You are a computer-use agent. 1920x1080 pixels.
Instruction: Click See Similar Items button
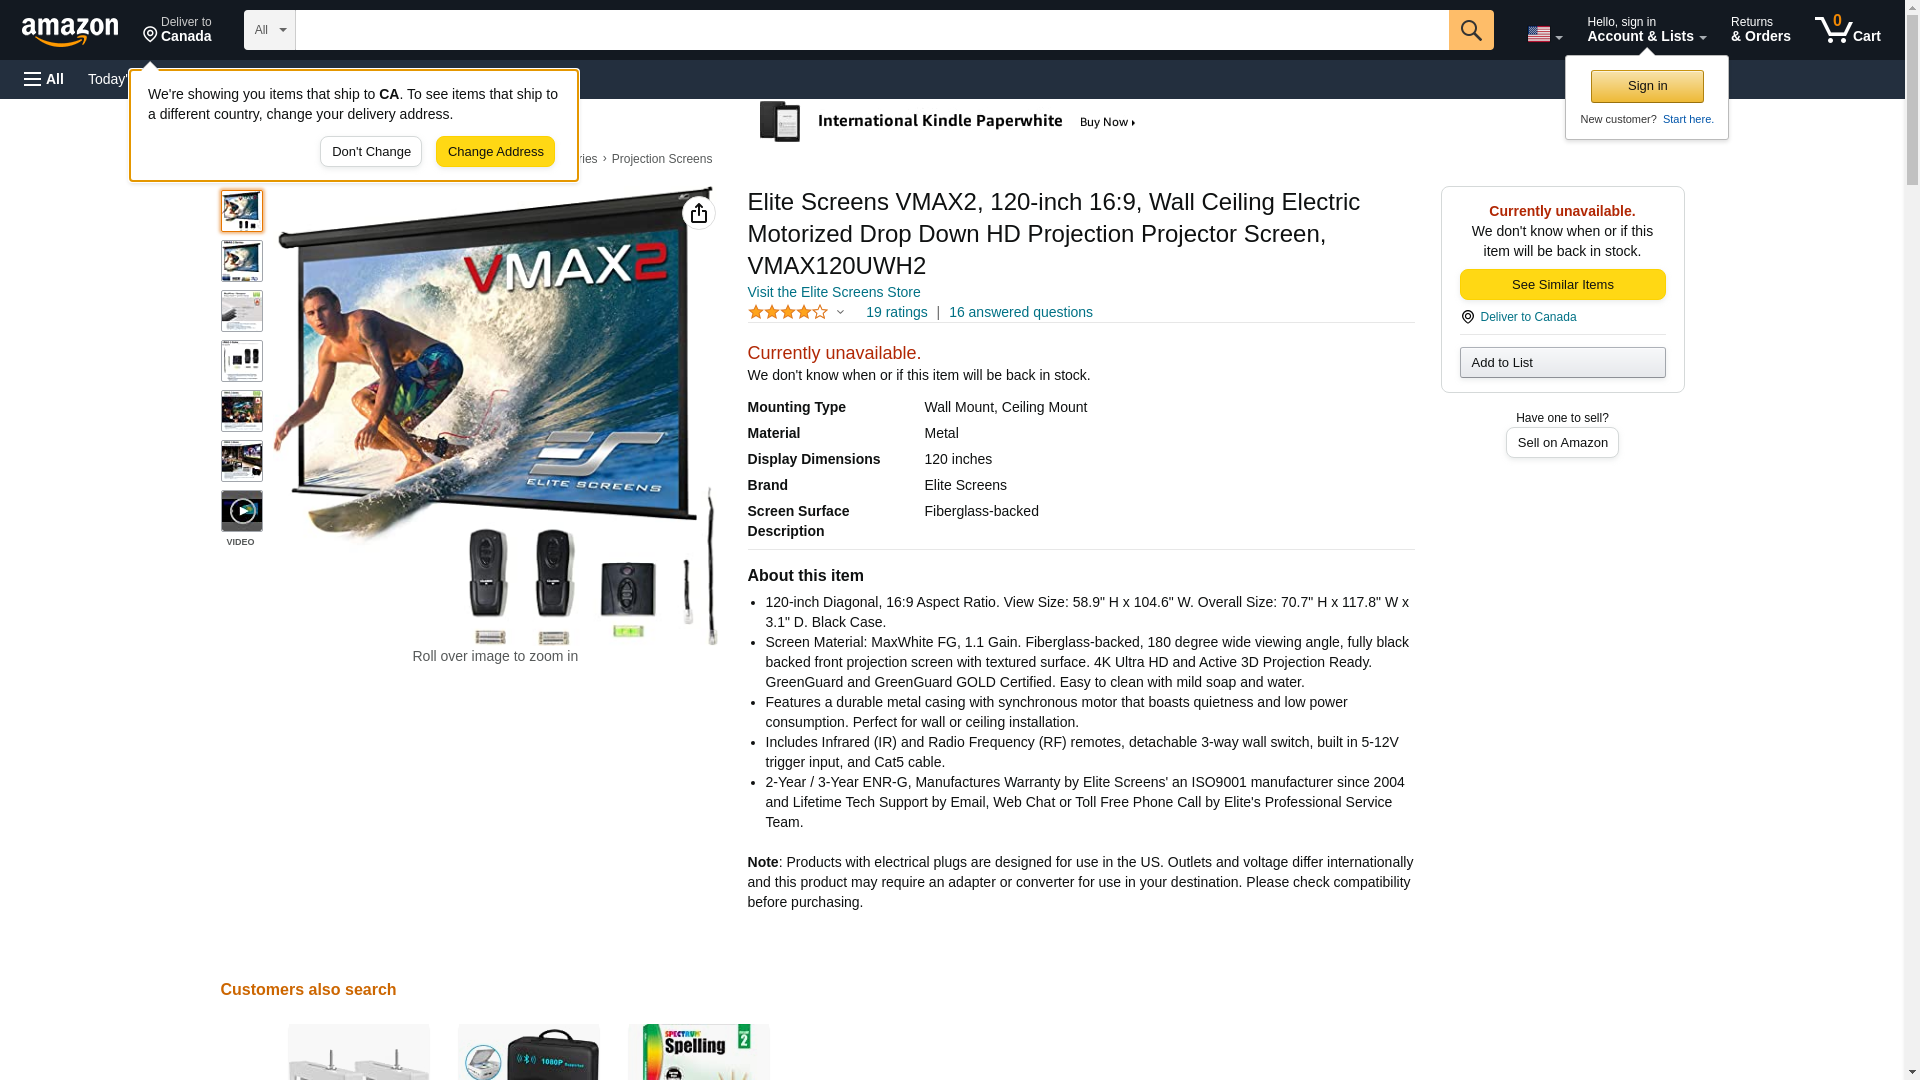pos(1562,285)
